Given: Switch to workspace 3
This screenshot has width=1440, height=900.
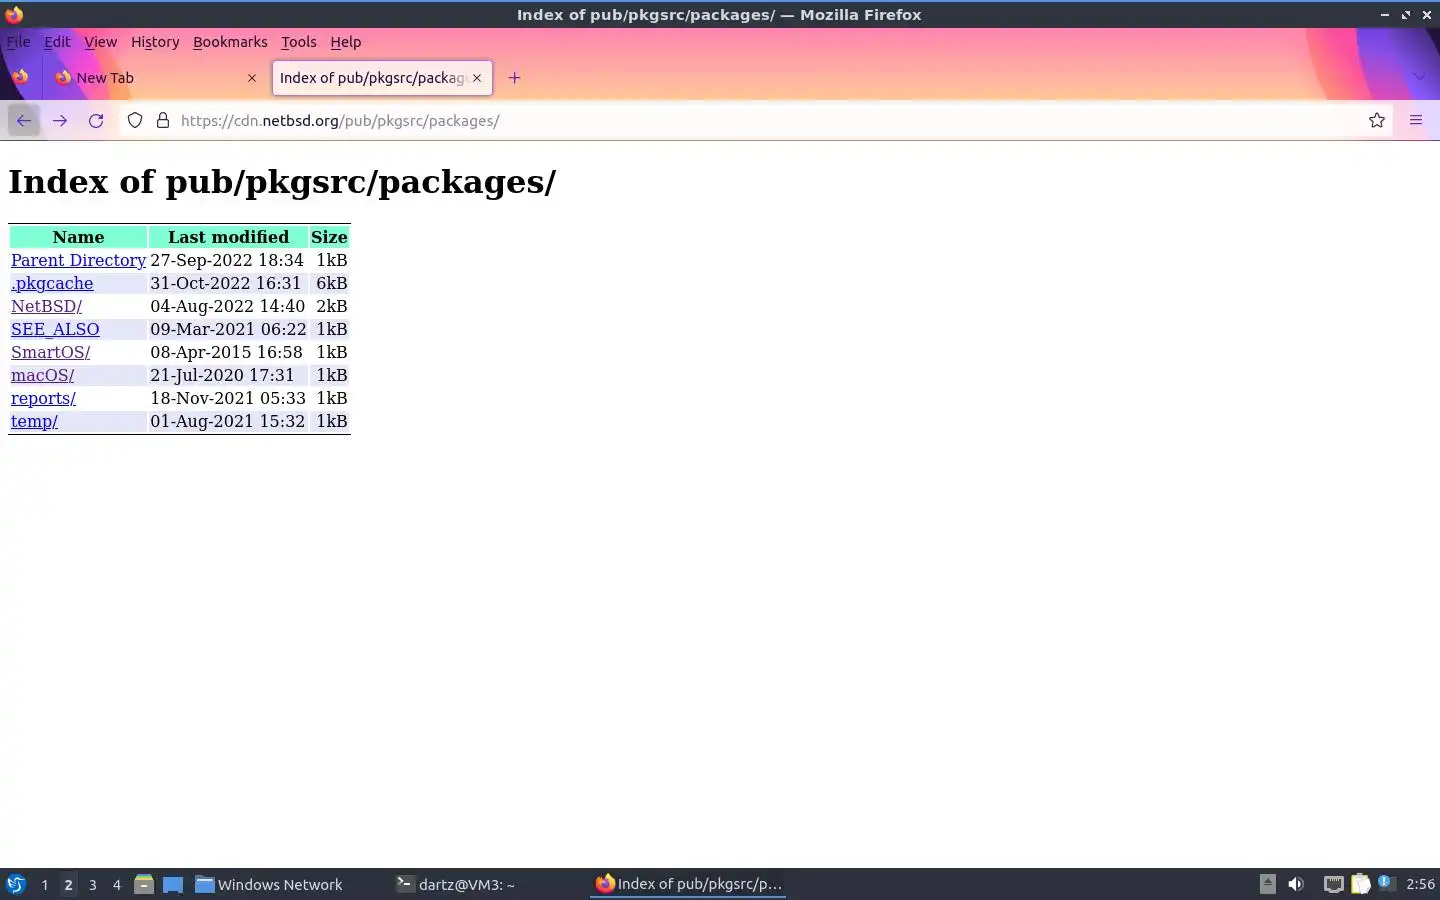Looking at the screenshot, I should tap(92, 885).
